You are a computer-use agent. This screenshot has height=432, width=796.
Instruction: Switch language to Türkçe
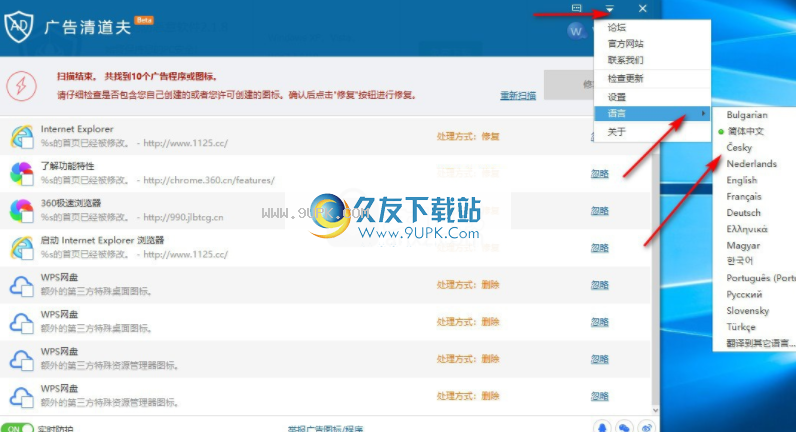point(741,327)
